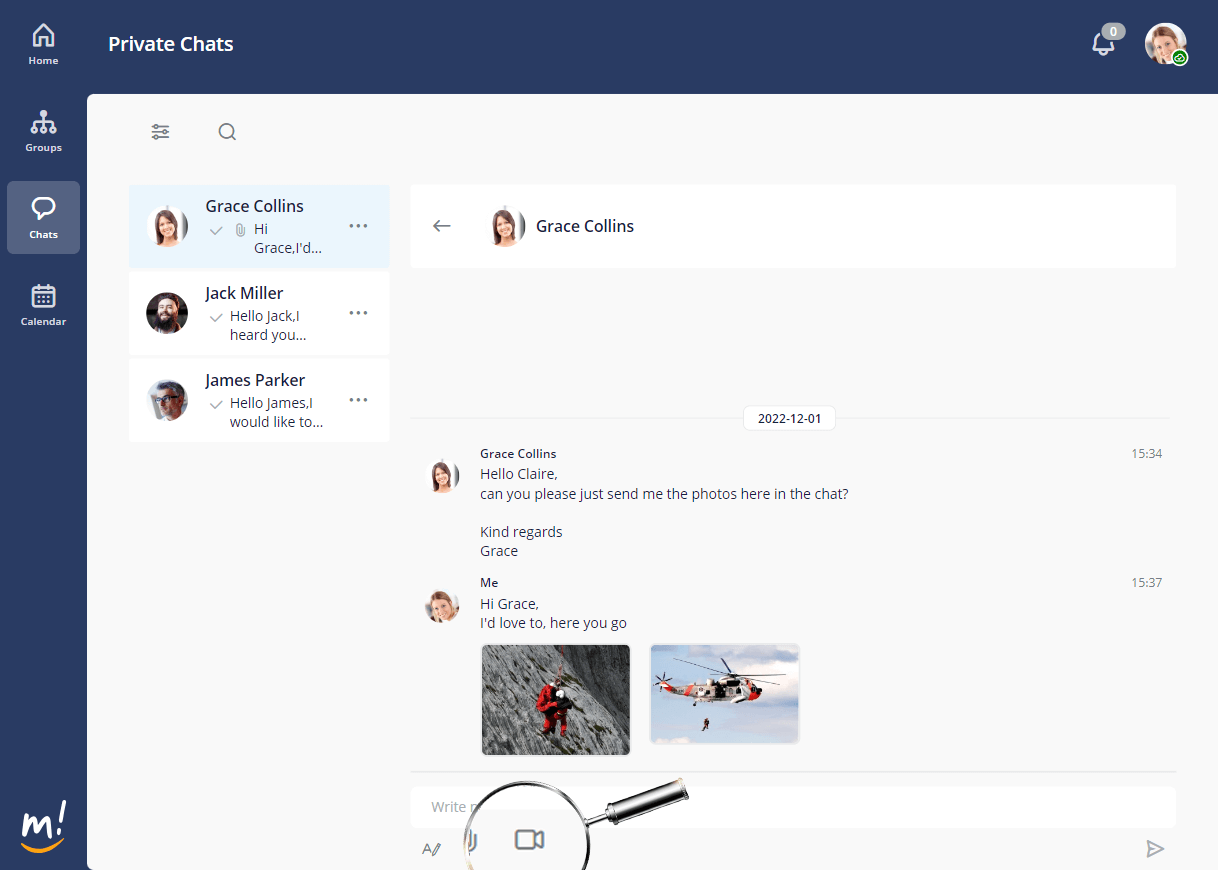Open Jack Miller chat in list
The image size is (1218, 870).
(x=259, y=314)
